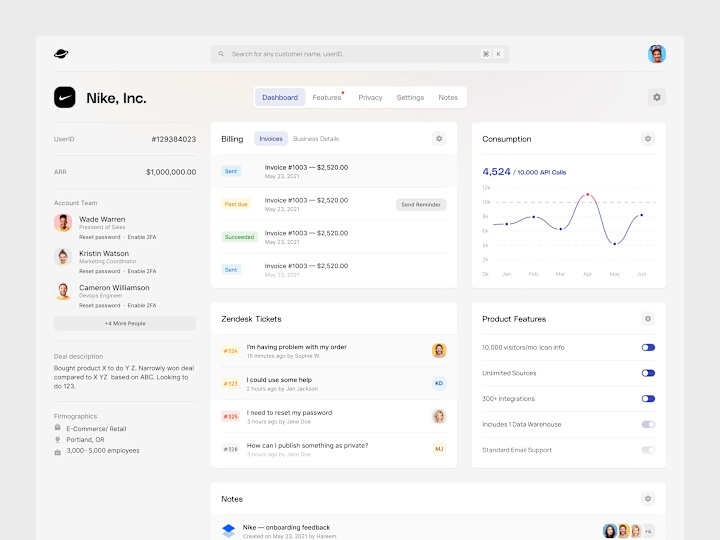Open ticket 'I could use some help'
This screenshot has width=720, height=540.
334,383
